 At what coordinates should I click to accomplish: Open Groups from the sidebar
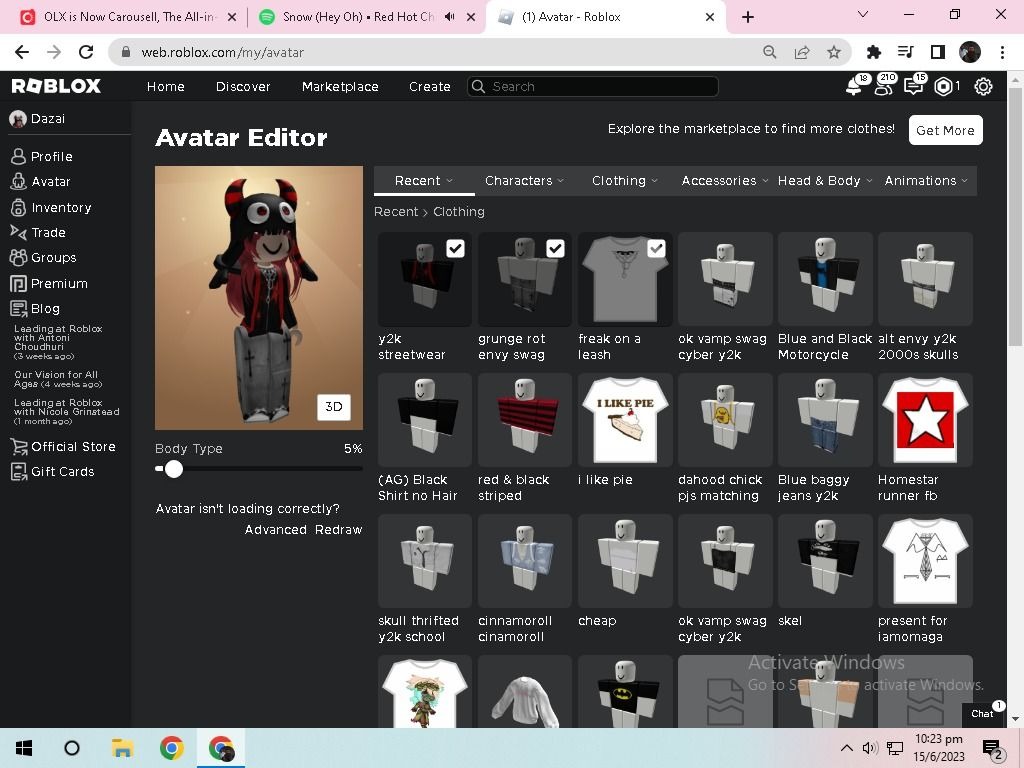(x=52, y=257)
